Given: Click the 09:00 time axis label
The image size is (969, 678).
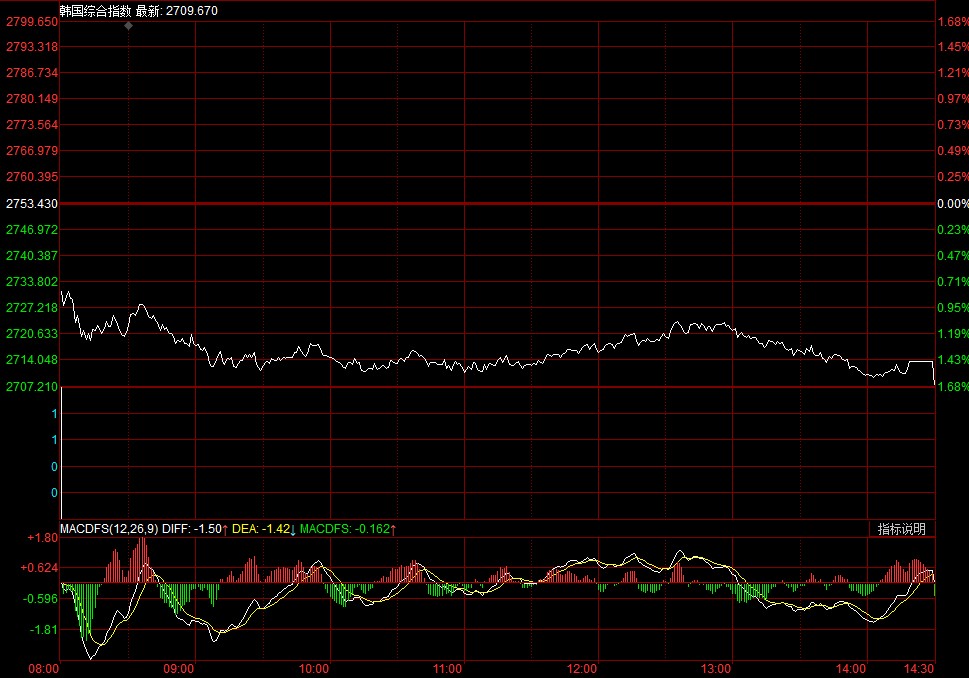Looking at the screenshot, I should click(179, 668).
